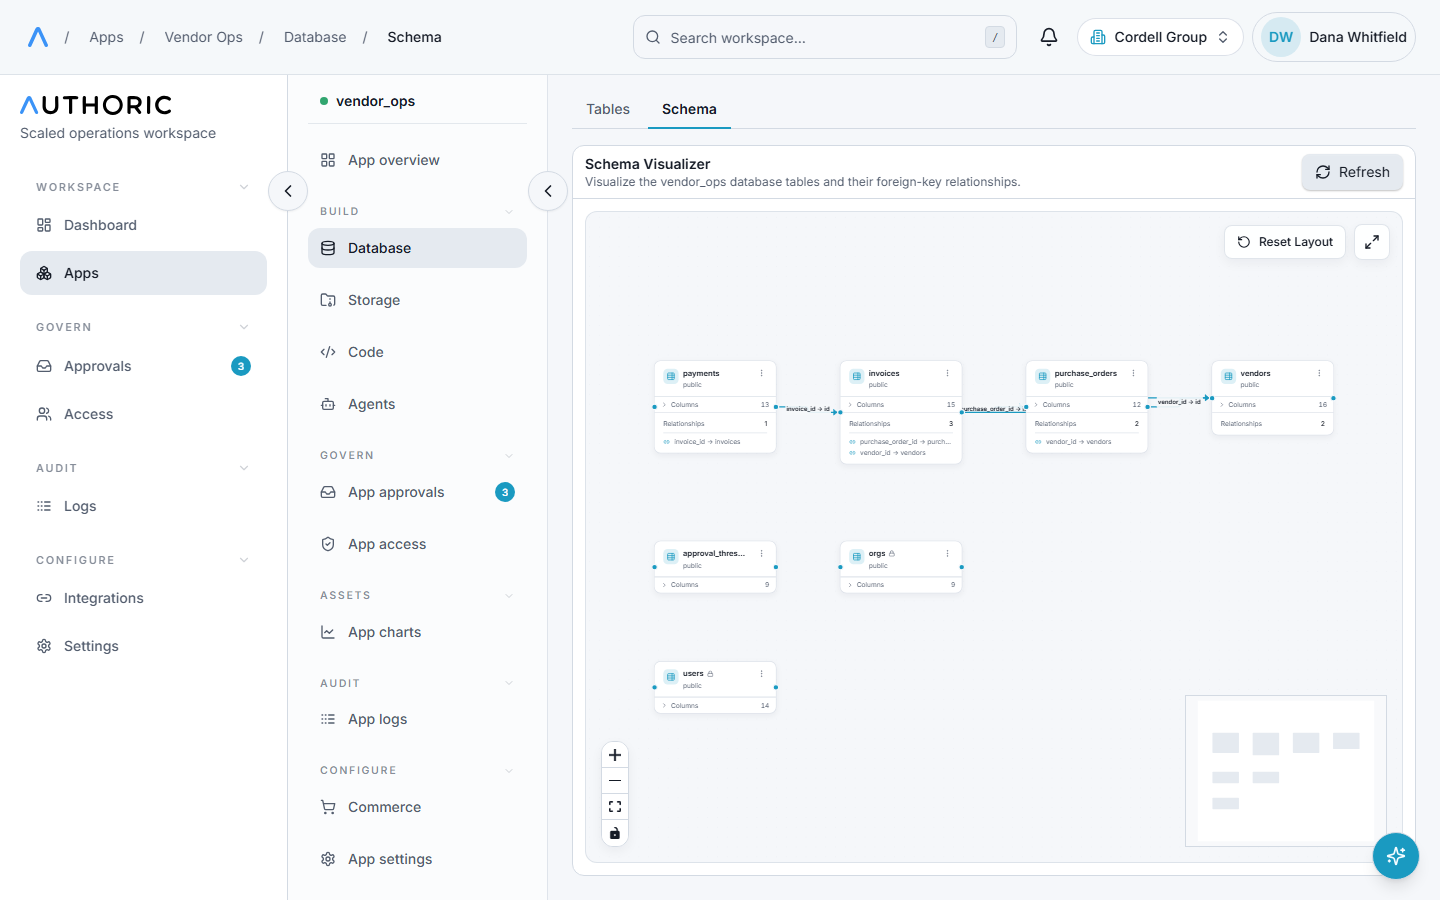Click the Authoric logo in breadcrumb
This screenshot has height=900, width=1440.
38,37
